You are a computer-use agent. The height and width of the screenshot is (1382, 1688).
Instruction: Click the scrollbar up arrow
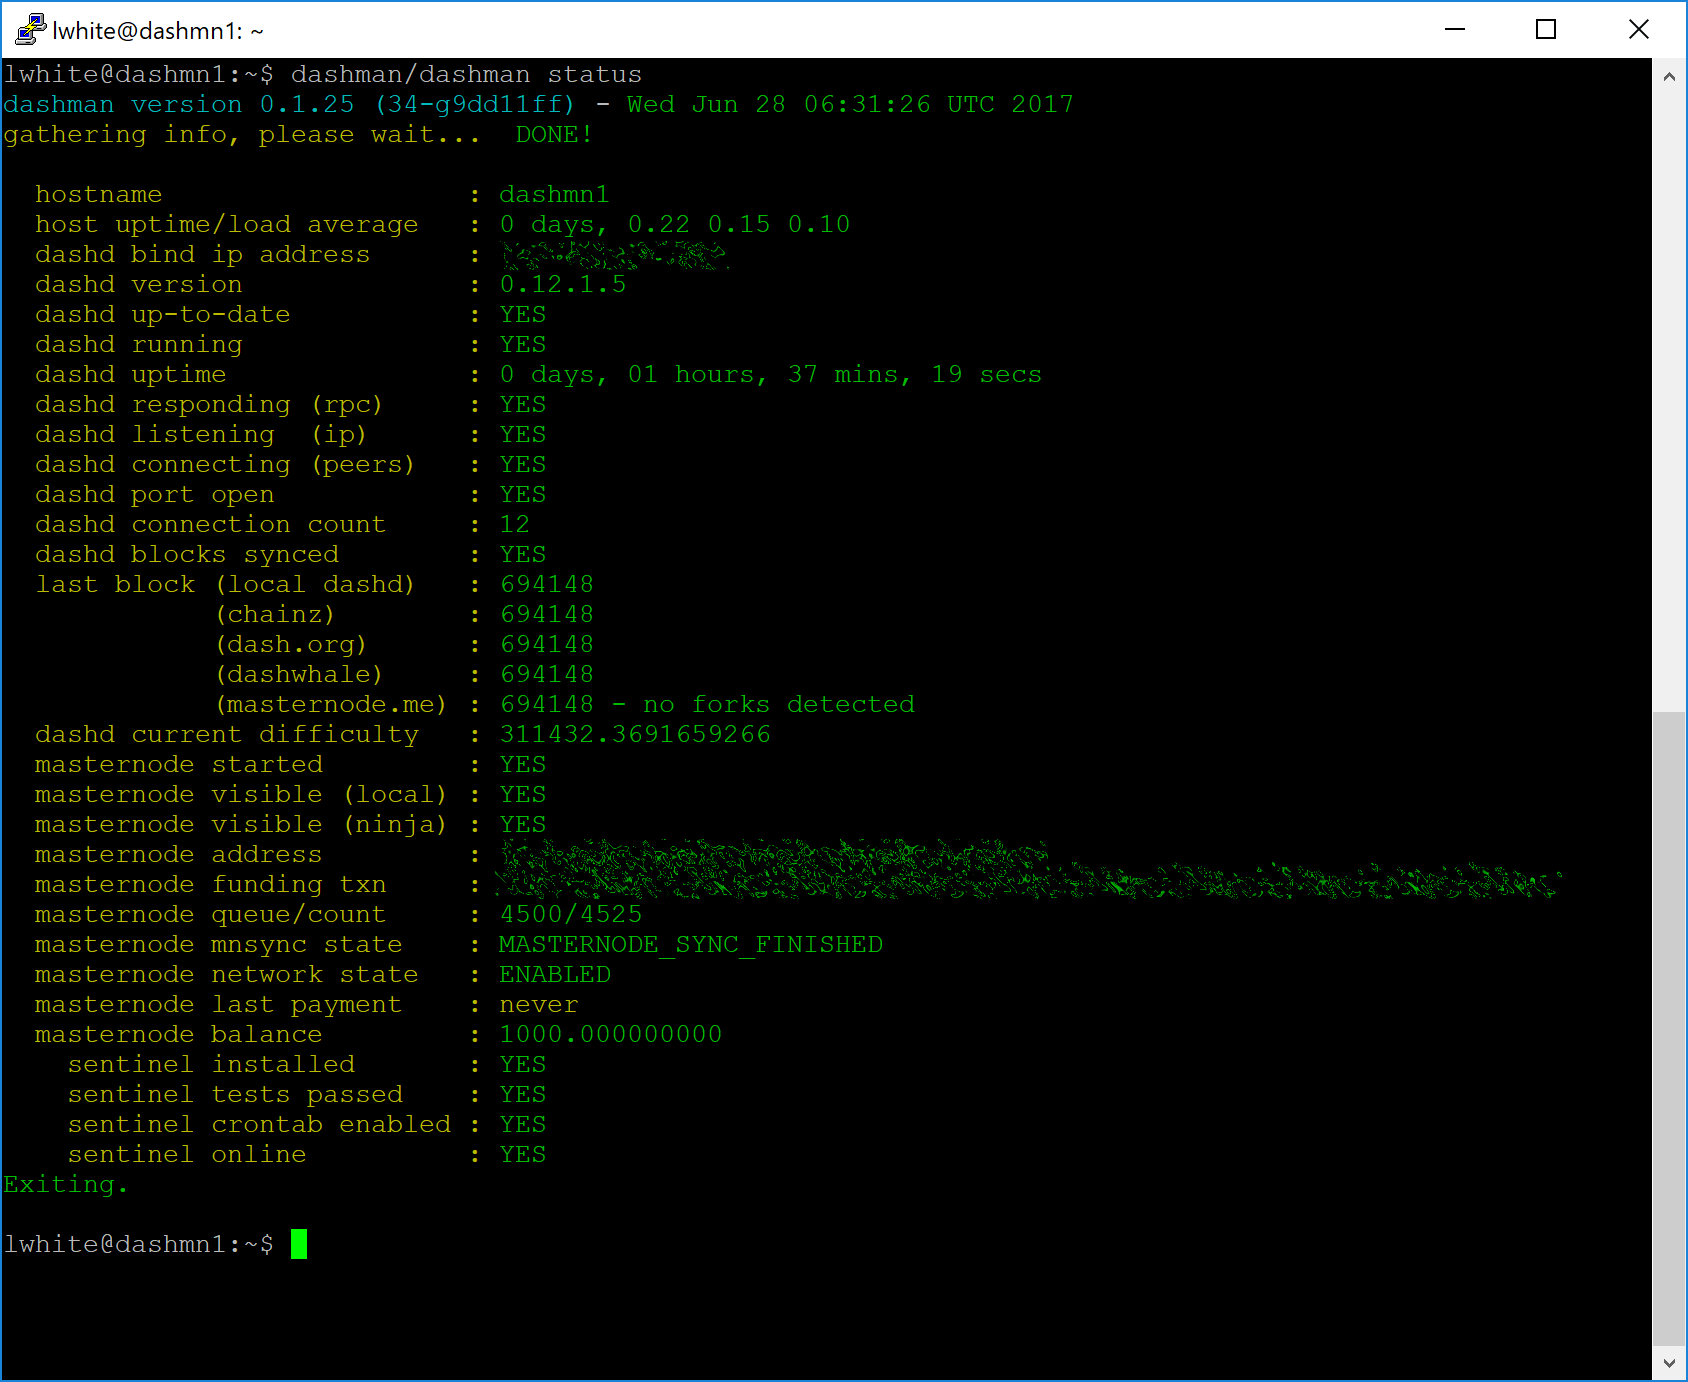click(x=1669, y=77)
